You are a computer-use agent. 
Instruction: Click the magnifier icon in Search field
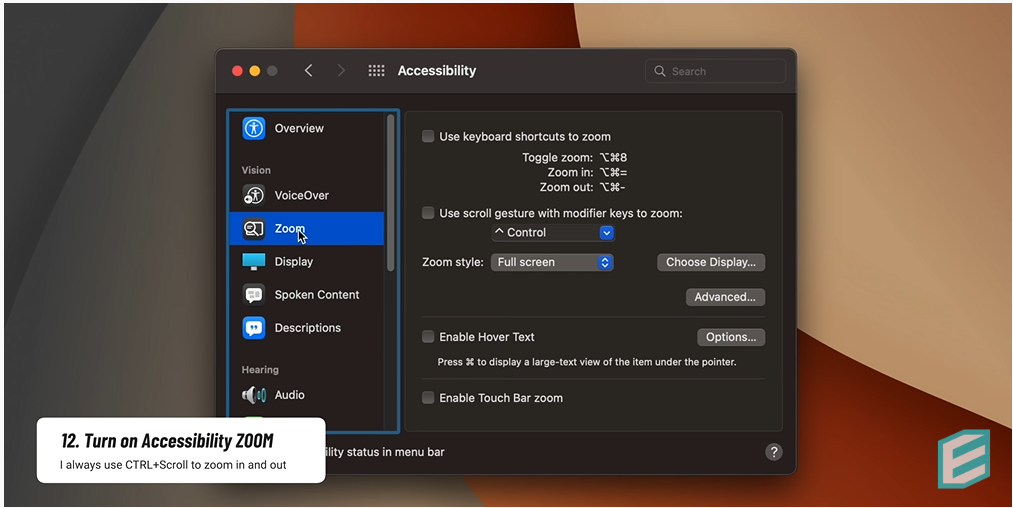pos(660,71)
